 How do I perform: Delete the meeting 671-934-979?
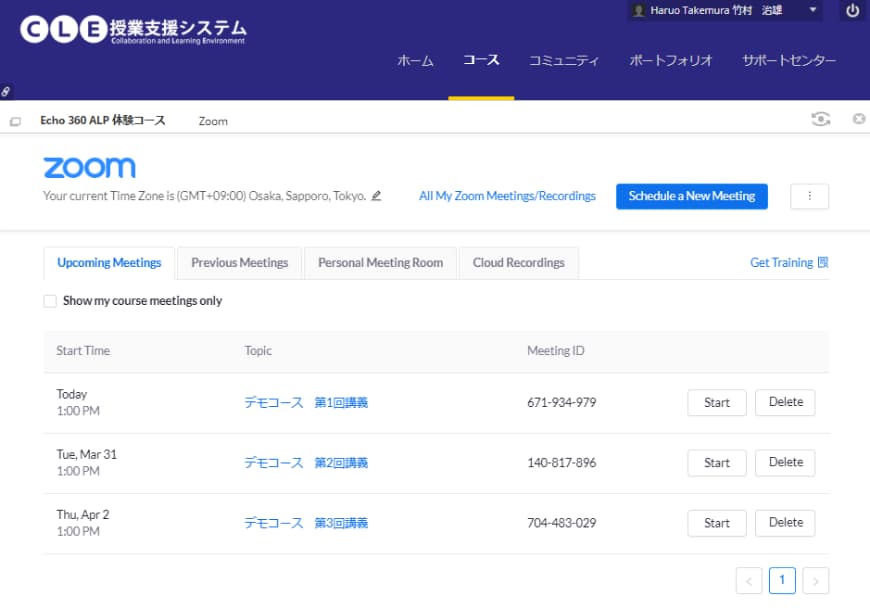[x=786, y=402]
